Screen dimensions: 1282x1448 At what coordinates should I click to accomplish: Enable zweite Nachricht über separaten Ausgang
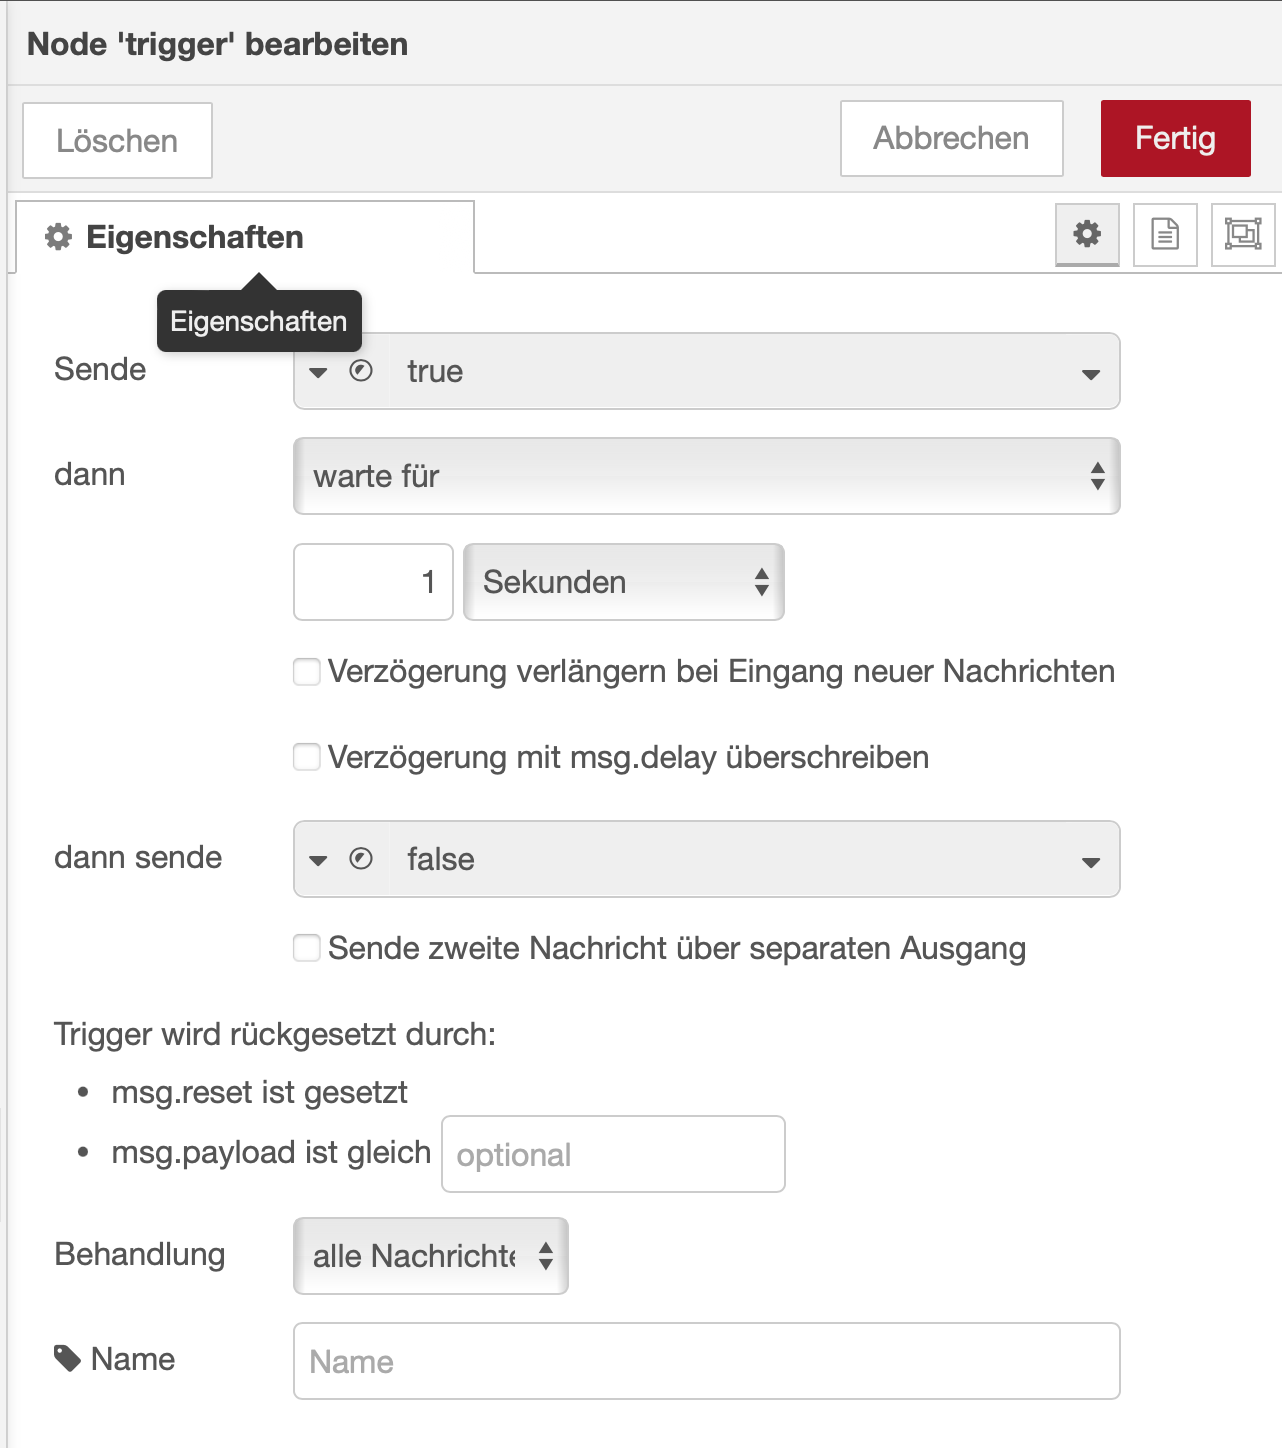[x=307, y=947]
